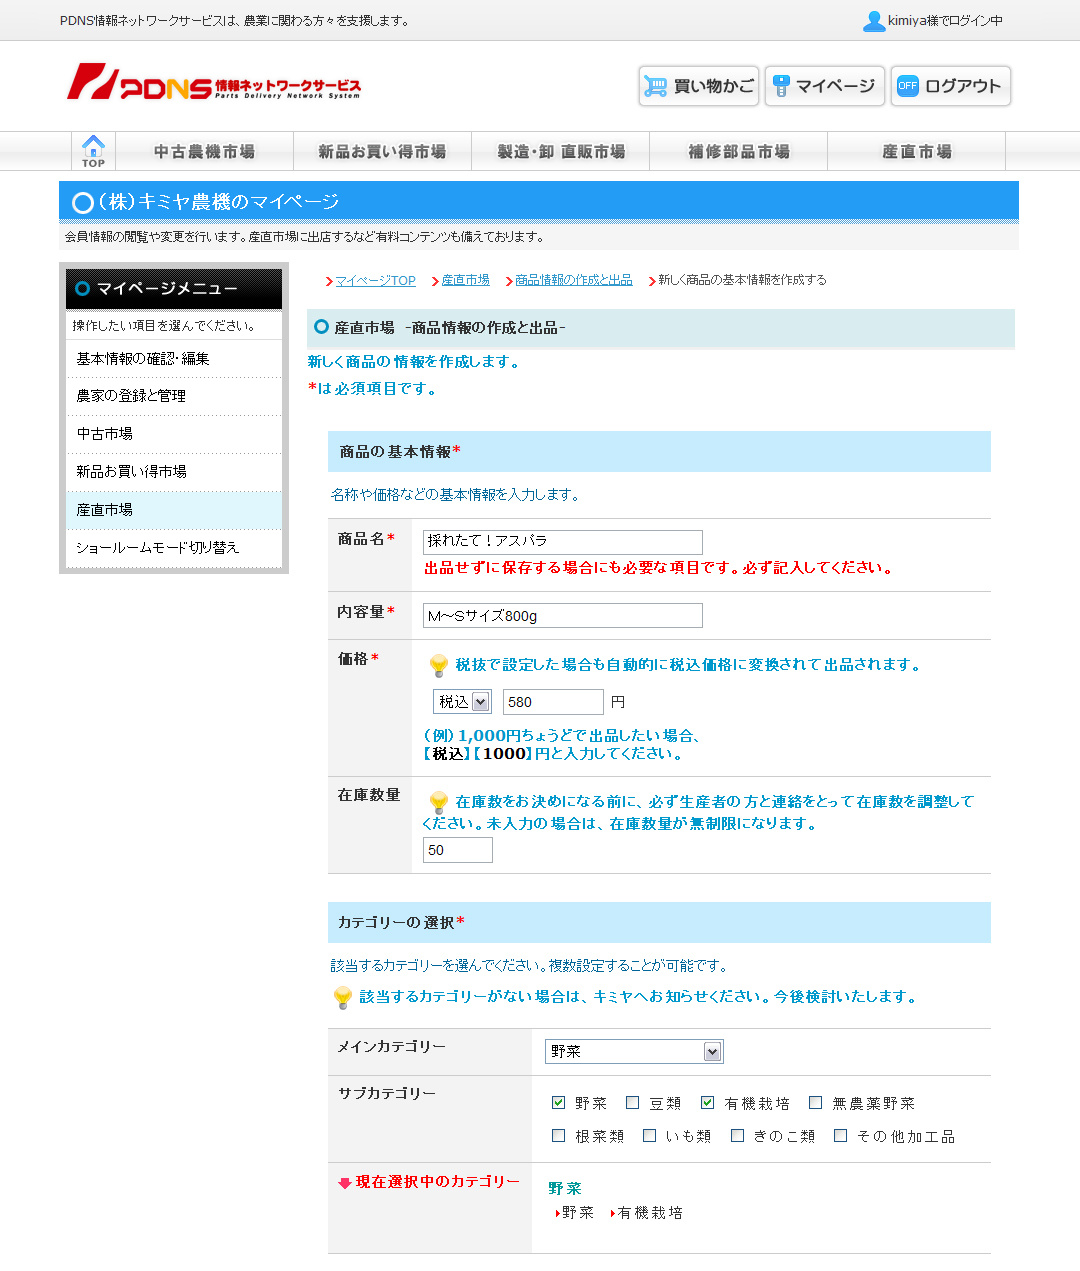
Task: Go to 補修部品市場 navigation tab
Action: [x=738, y=152]
